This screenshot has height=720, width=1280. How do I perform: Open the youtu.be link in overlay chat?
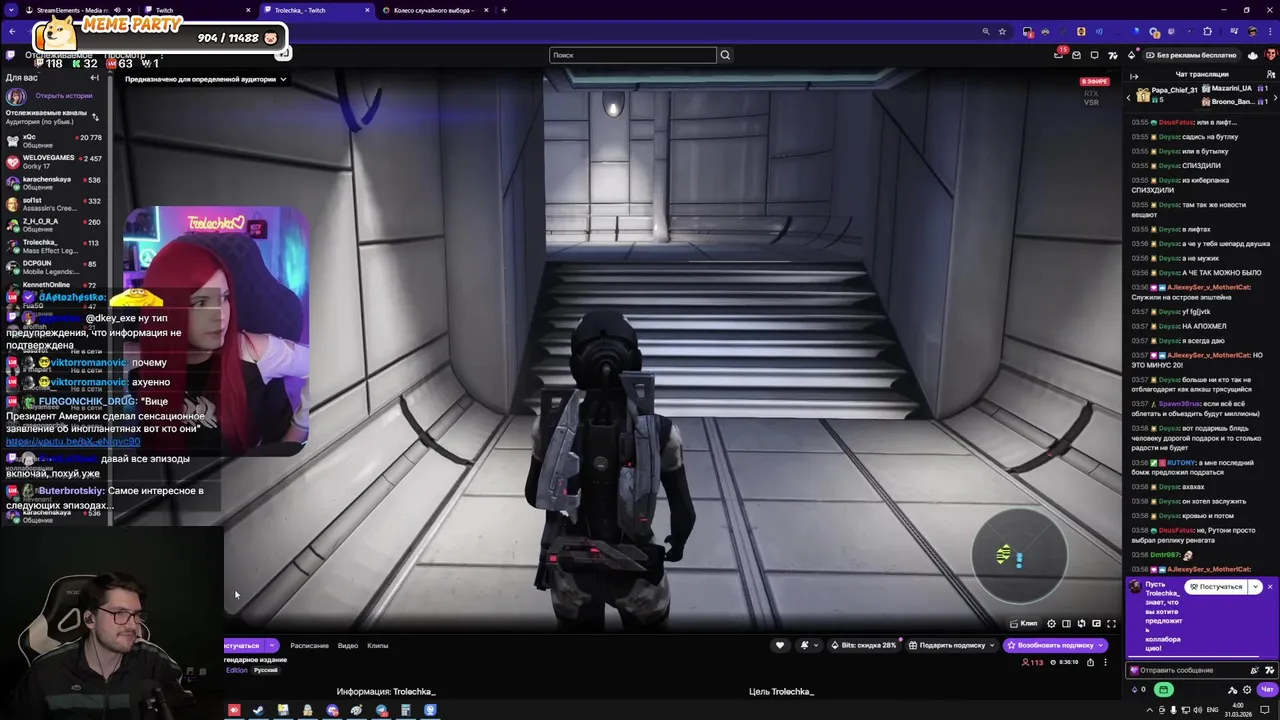pyautogui.click(x=73, y=441)
